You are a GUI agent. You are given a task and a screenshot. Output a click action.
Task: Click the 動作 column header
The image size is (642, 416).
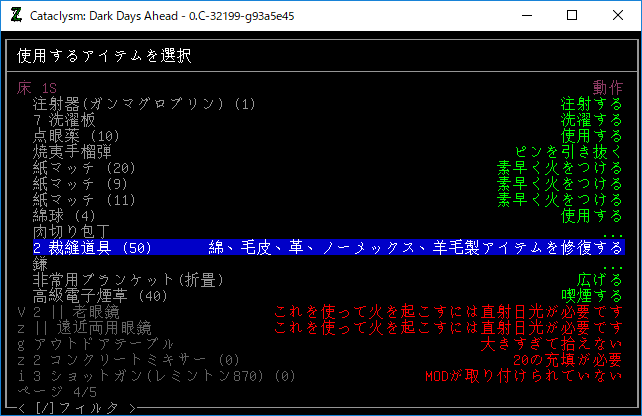(607, 87)
